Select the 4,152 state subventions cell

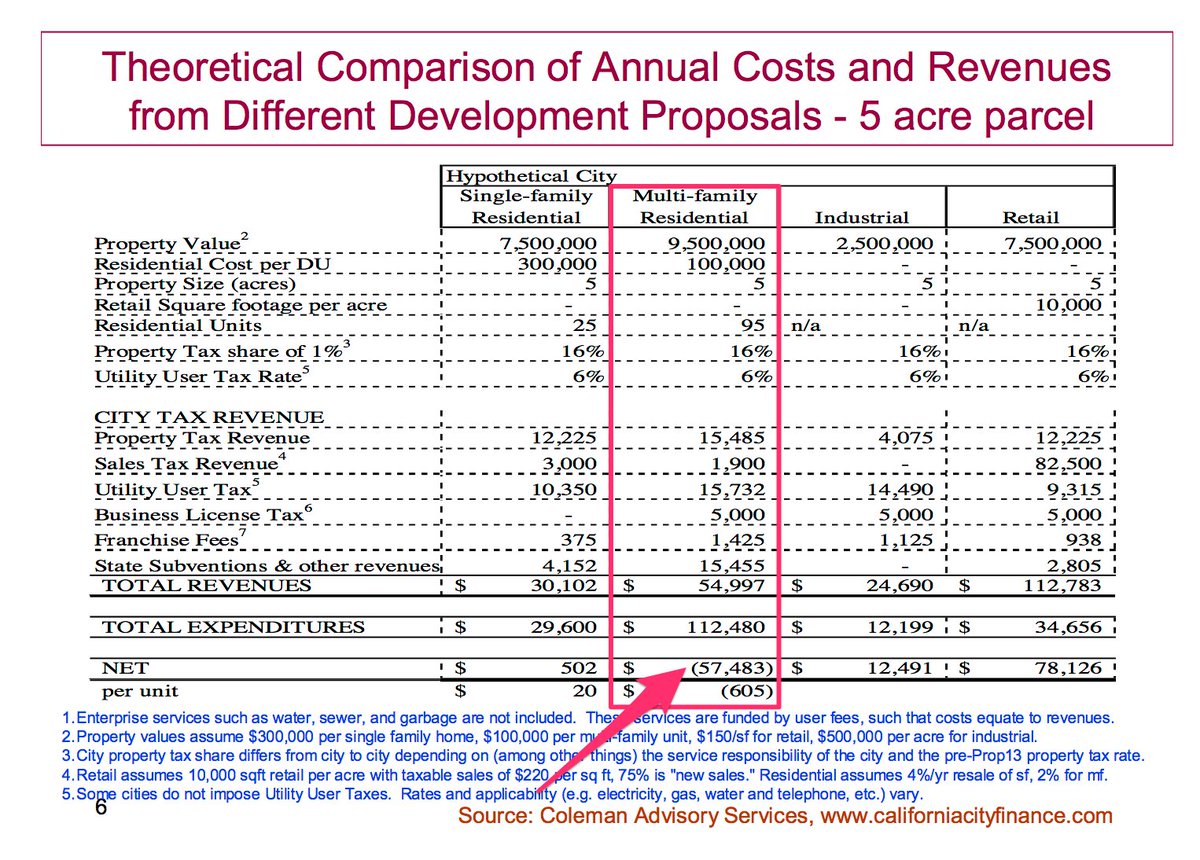click(x=569, y=565)
